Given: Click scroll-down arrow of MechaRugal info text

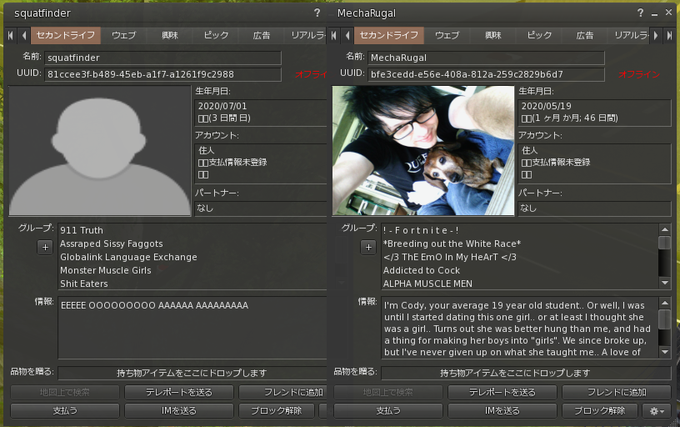Looking at the screenshot, I should [664, 352].
